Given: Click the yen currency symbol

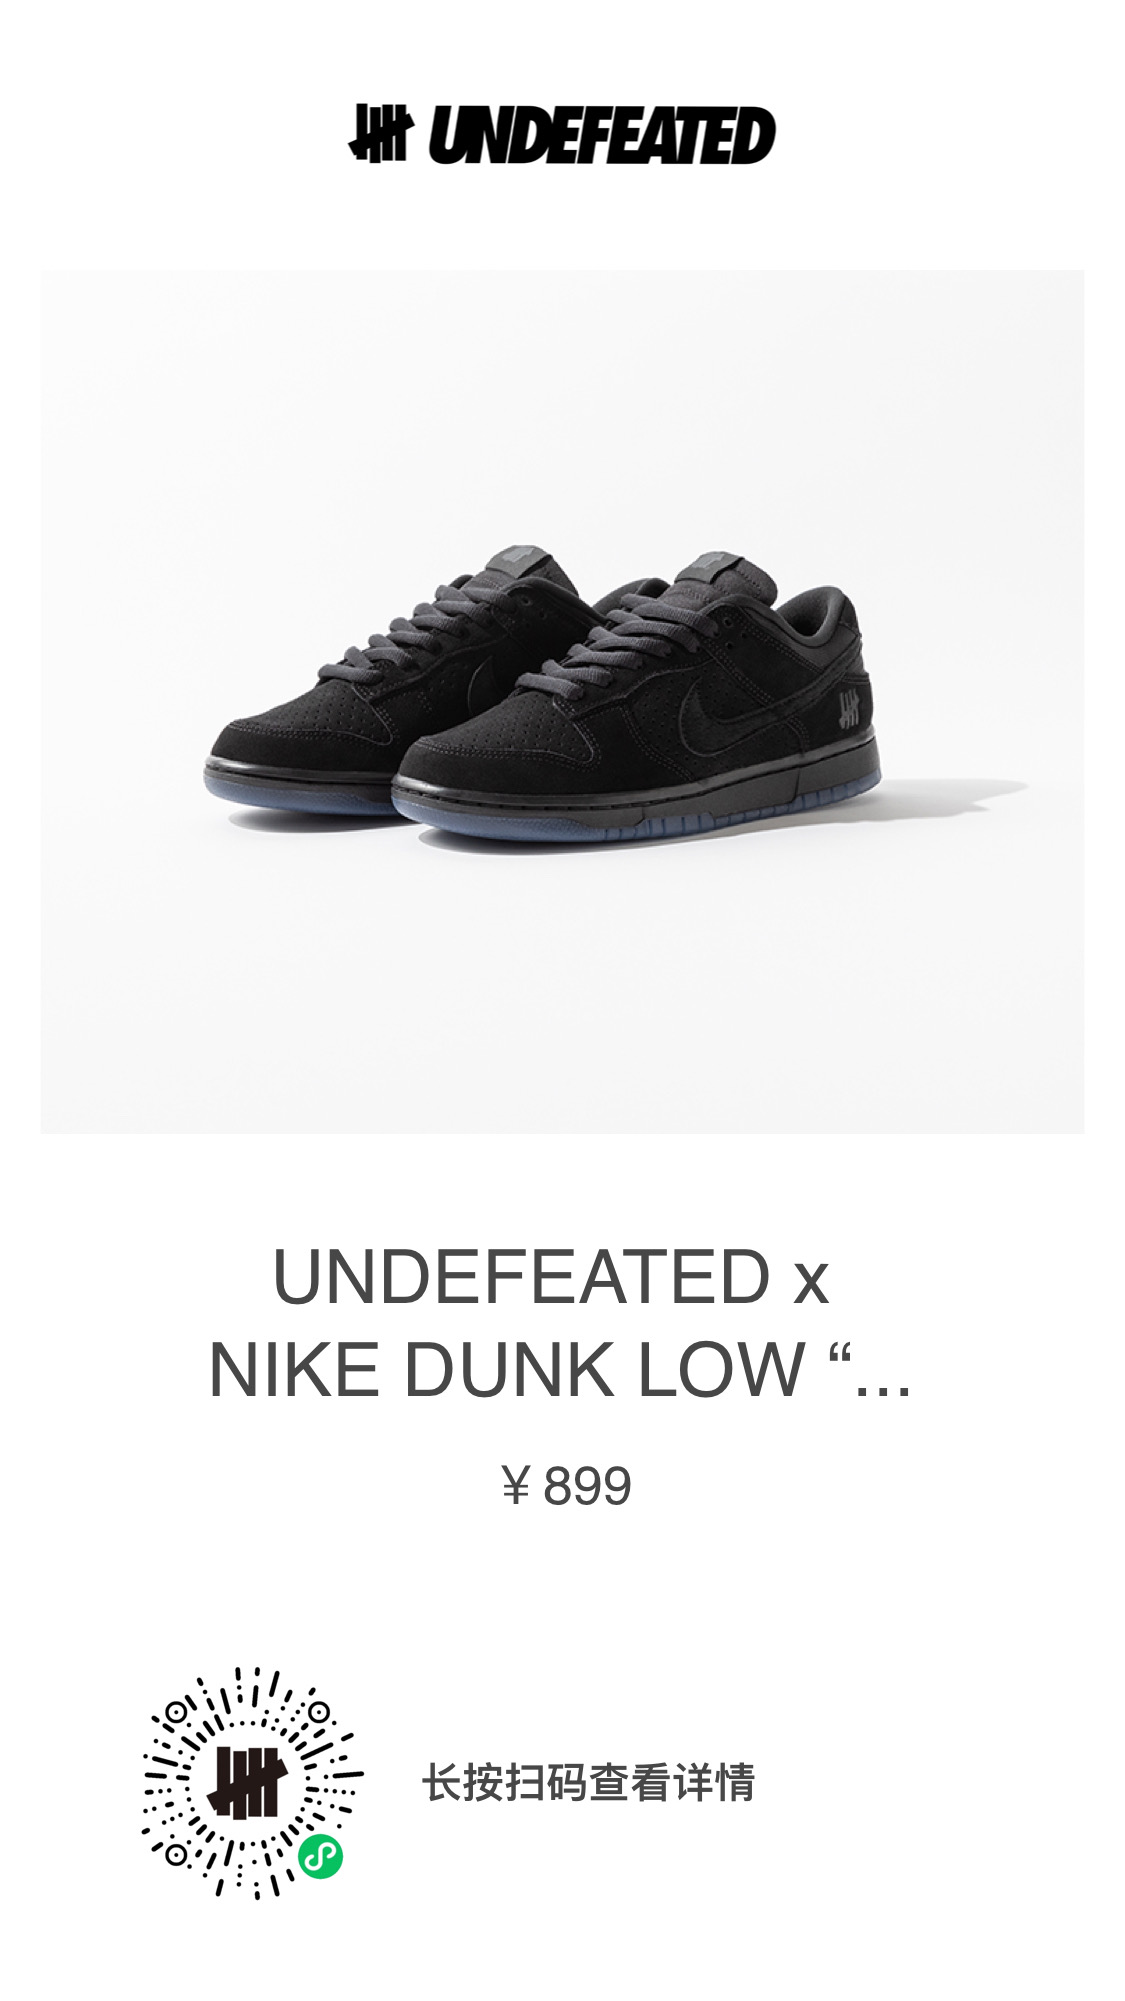Looking at the screenshot, I should click(515, 1485).
